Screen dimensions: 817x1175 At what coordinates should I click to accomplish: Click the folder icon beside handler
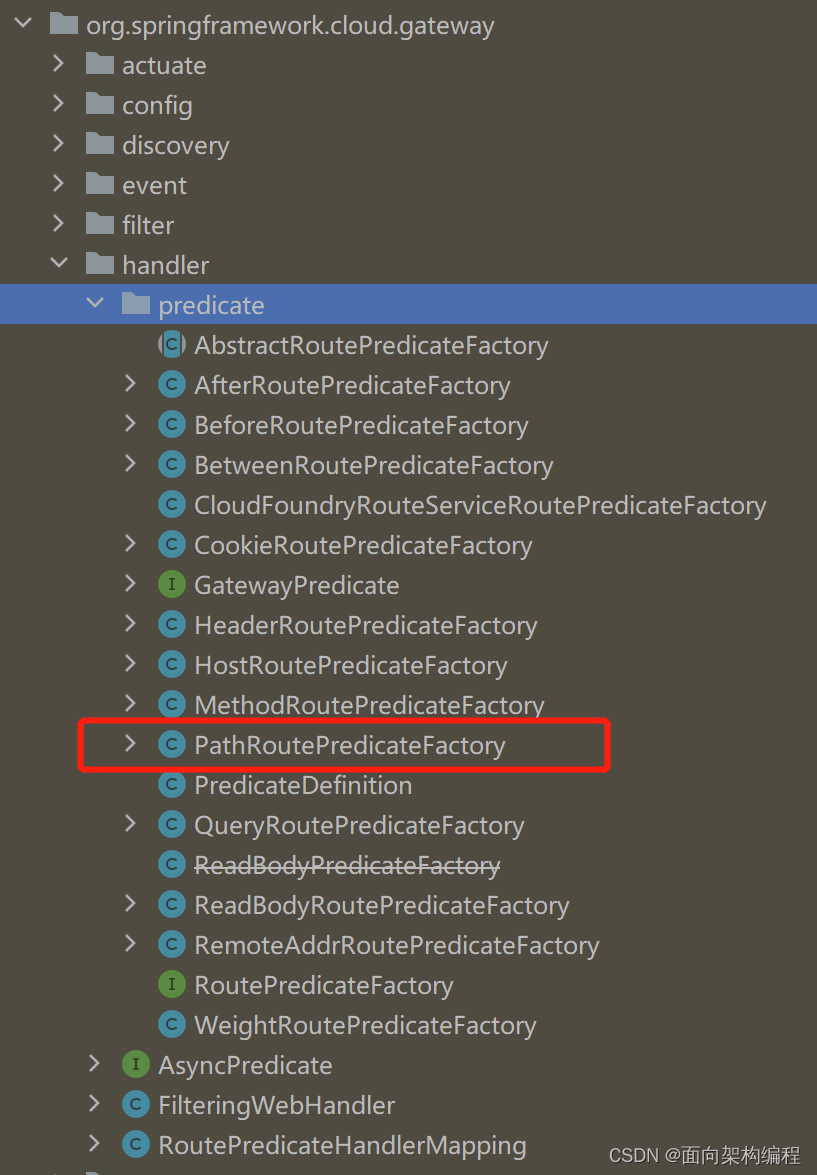point(101,265)
